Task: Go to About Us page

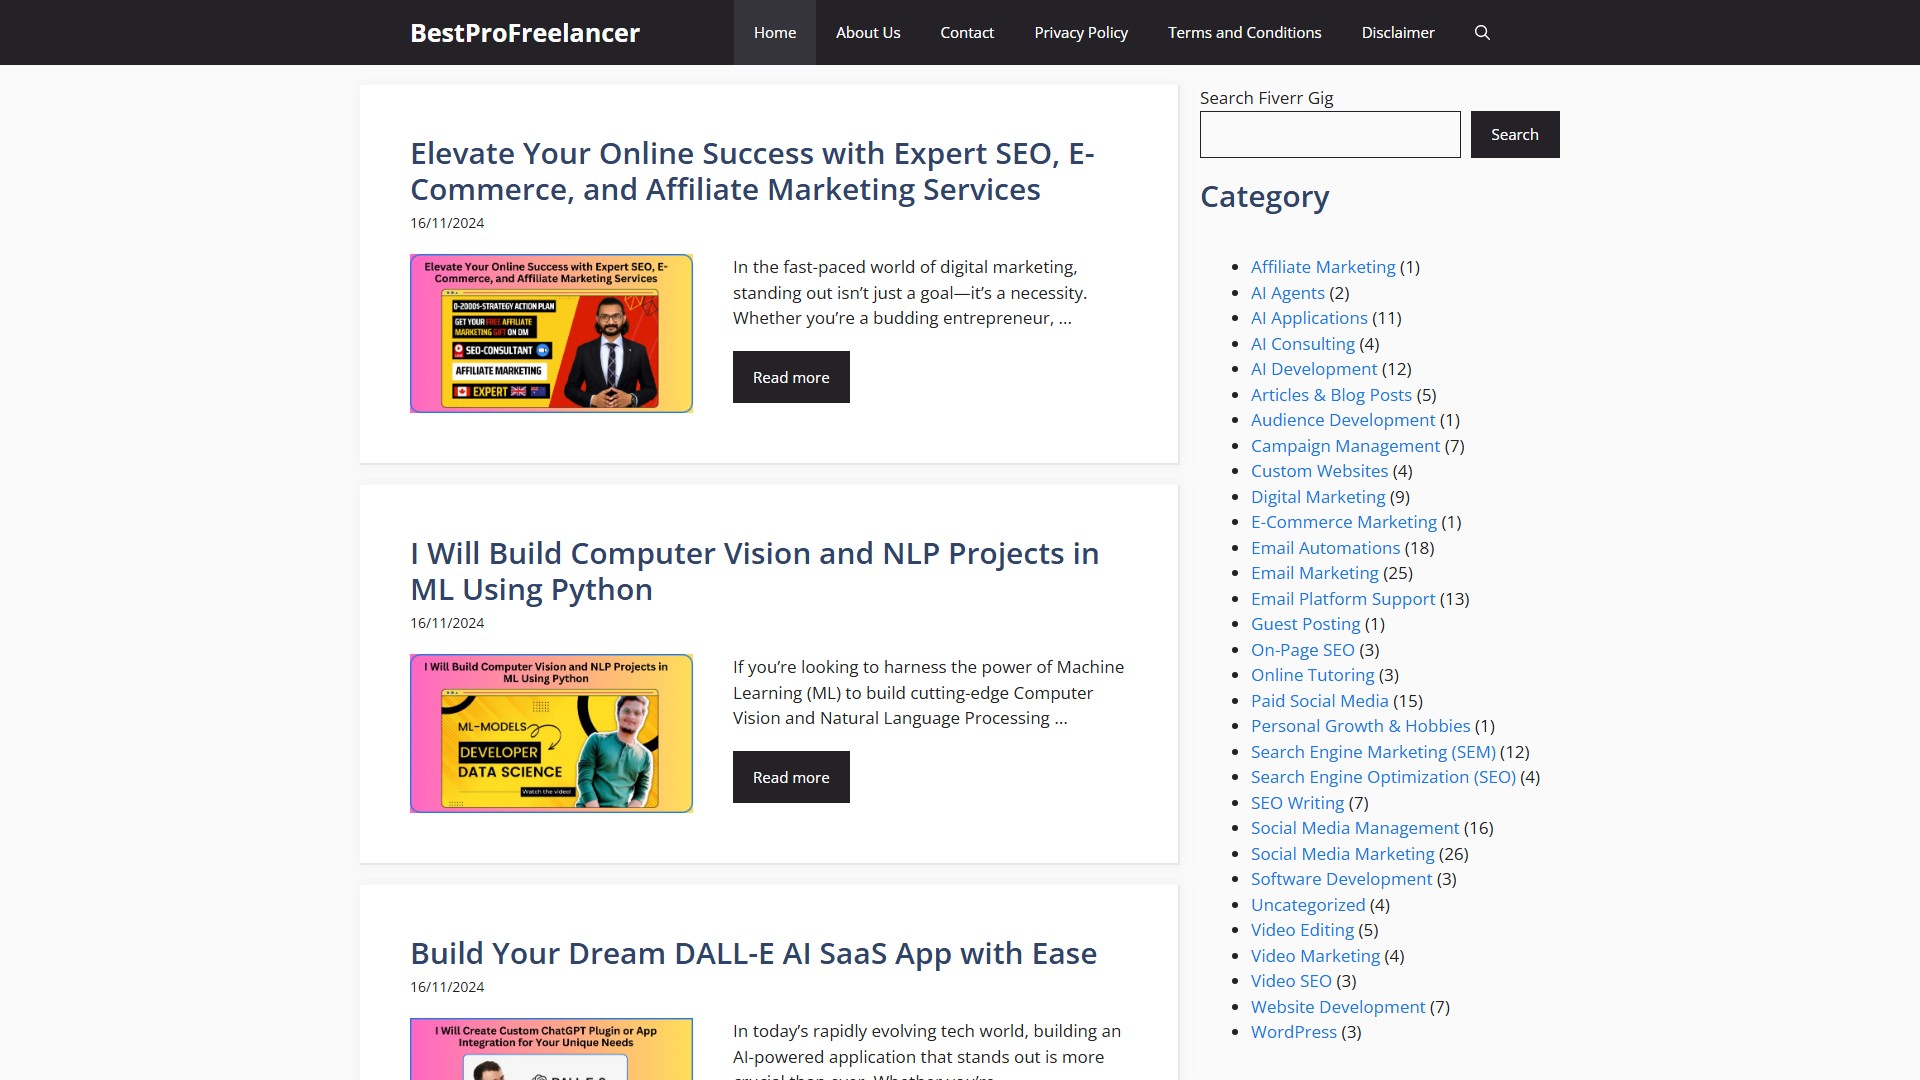Action: [868, 32]
